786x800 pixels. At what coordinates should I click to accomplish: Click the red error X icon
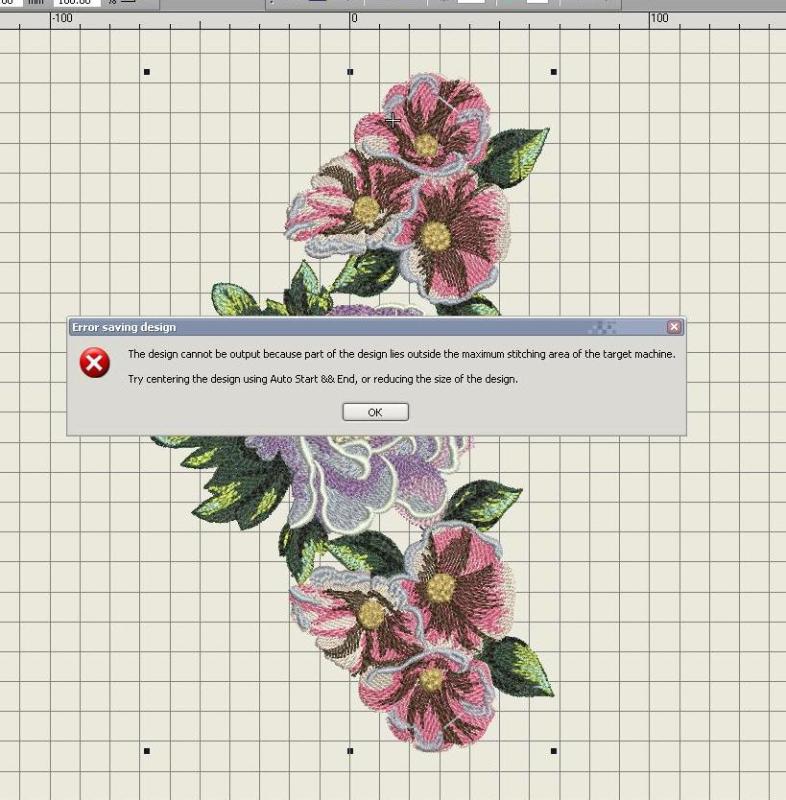click(x=94, y=363)
